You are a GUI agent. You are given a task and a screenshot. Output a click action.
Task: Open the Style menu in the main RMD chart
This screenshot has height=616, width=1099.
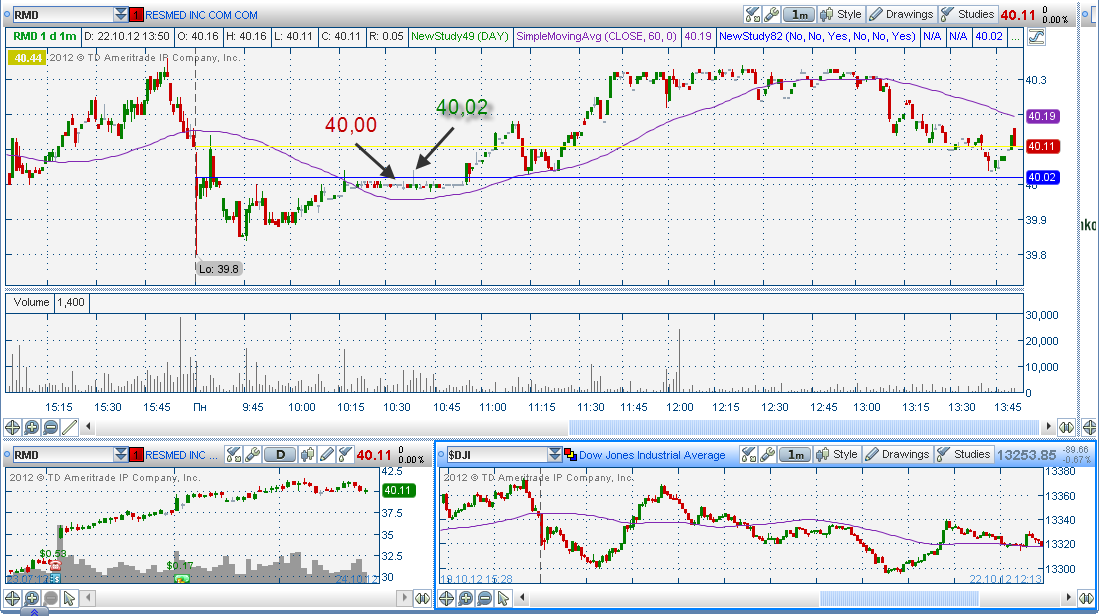coord(840,14)
